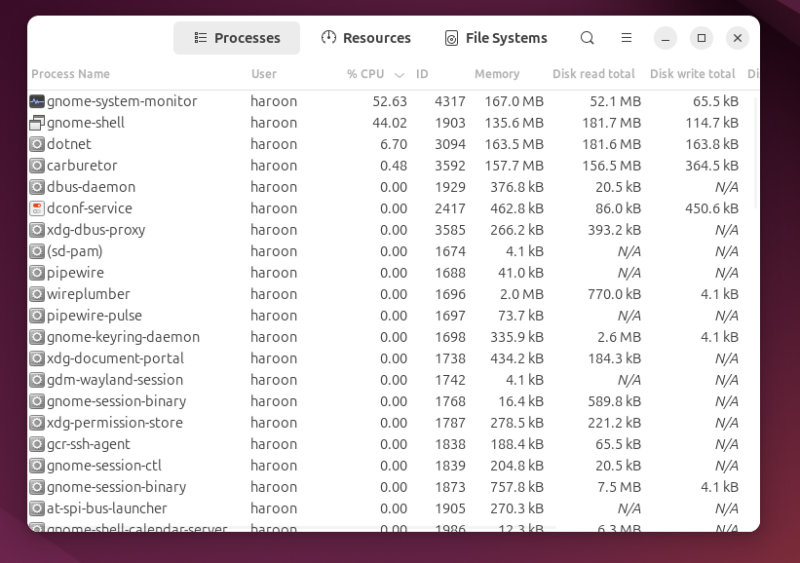The height and width of the screenshot is (563, 800).
Task: Sort by User column header
Action: (x=264, y=74)
